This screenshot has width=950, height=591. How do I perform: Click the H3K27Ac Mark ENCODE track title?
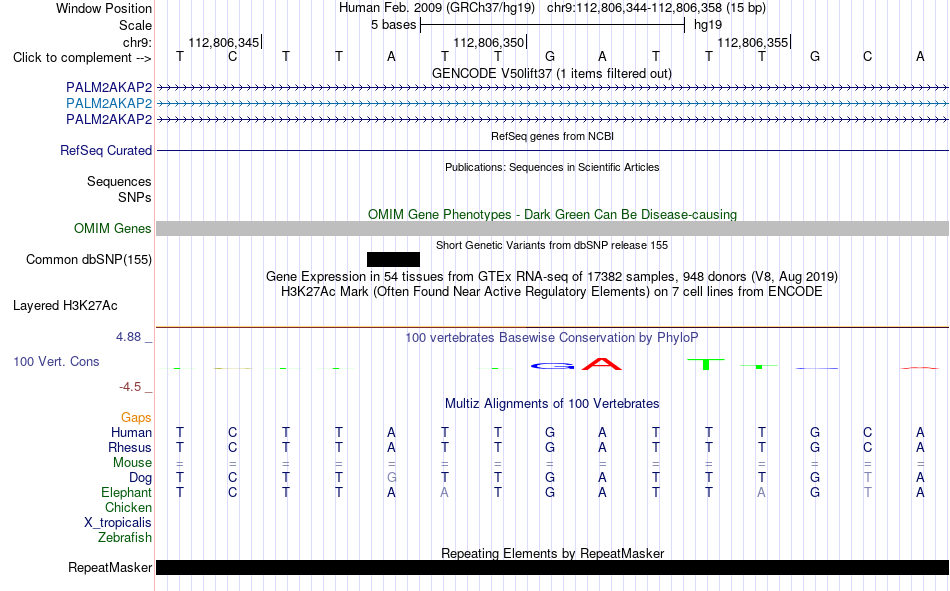(552, 292)
